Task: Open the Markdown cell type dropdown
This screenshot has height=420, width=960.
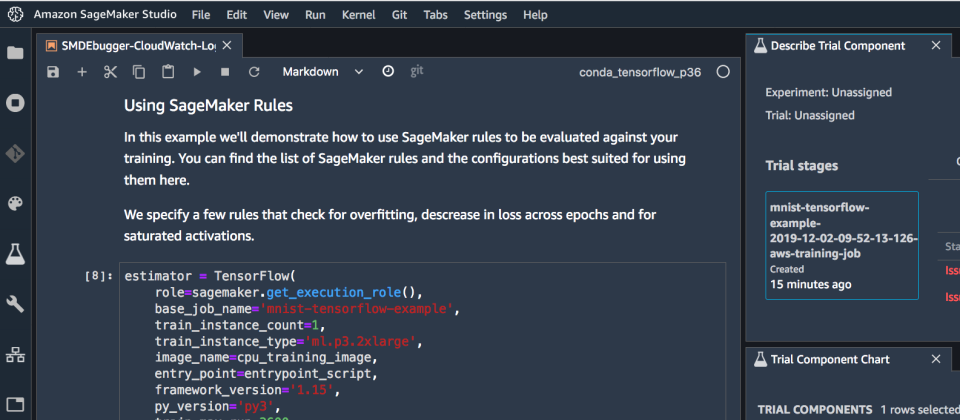Action: click(322, 72)
